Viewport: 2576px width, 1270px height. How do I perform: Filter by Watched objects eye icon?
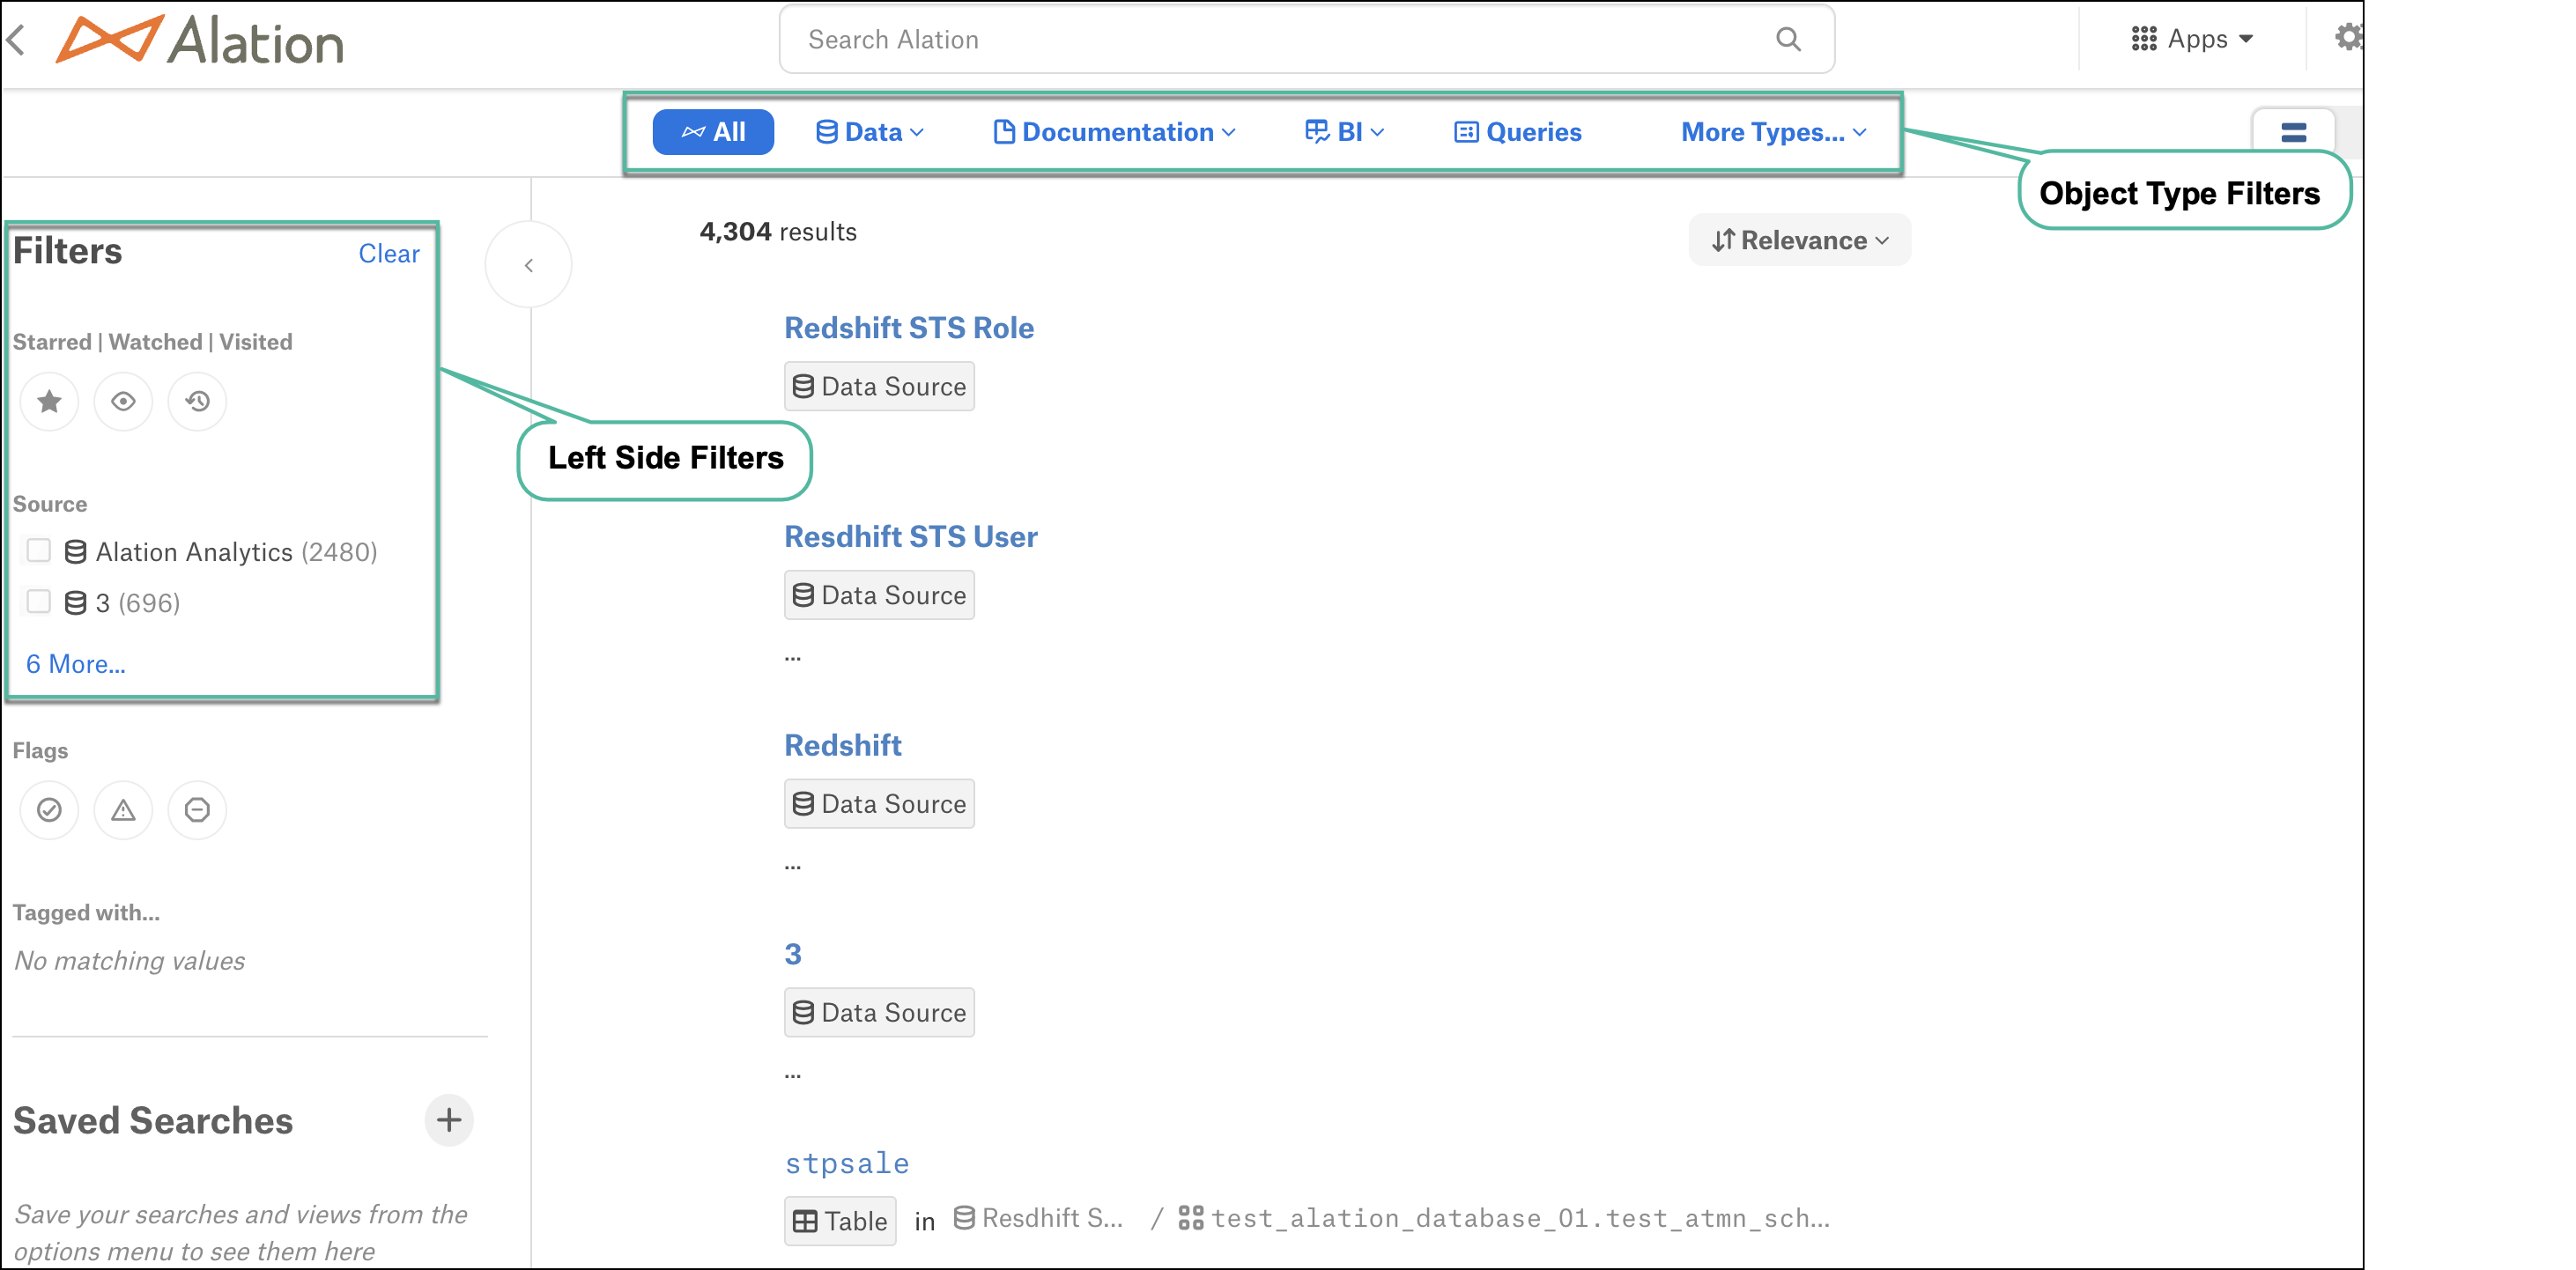click(123, 402)
